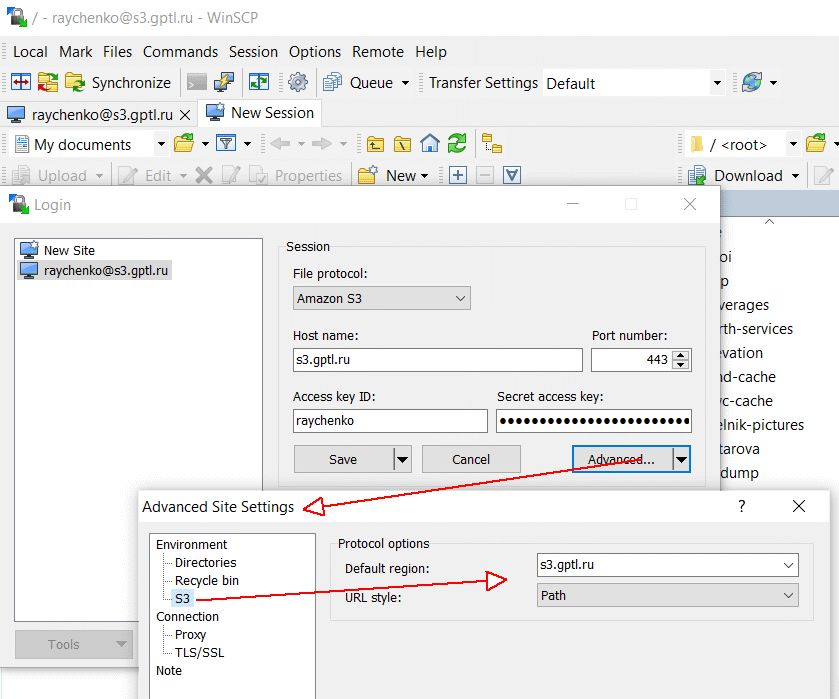Expand the Download dropdown arrow
This screenshot has width=839, height=699.
coord(795,176)
